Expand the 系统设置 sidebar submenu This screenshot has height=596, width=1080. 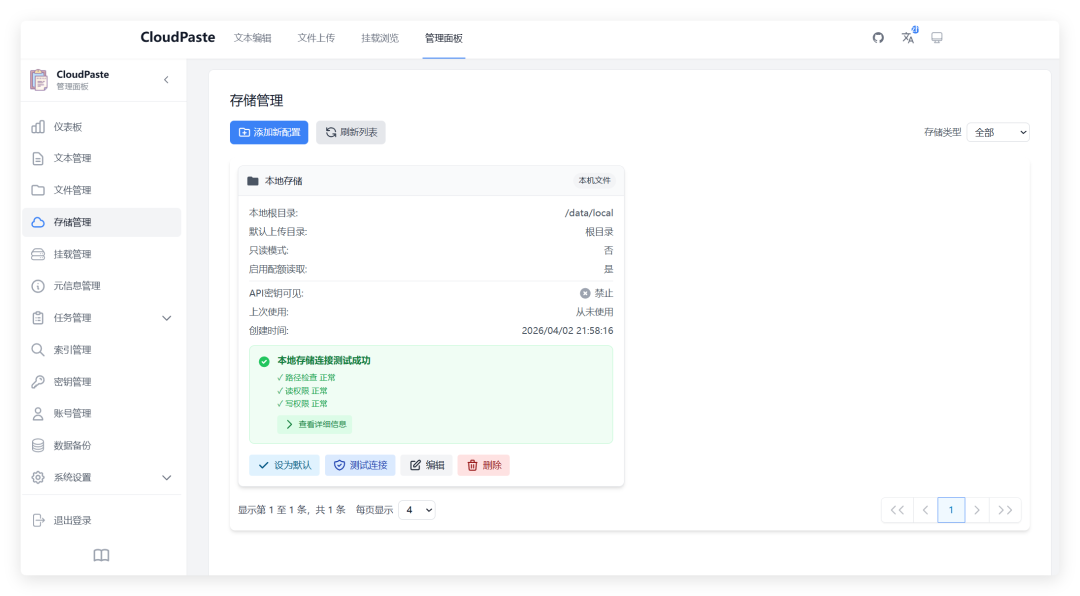166,477
